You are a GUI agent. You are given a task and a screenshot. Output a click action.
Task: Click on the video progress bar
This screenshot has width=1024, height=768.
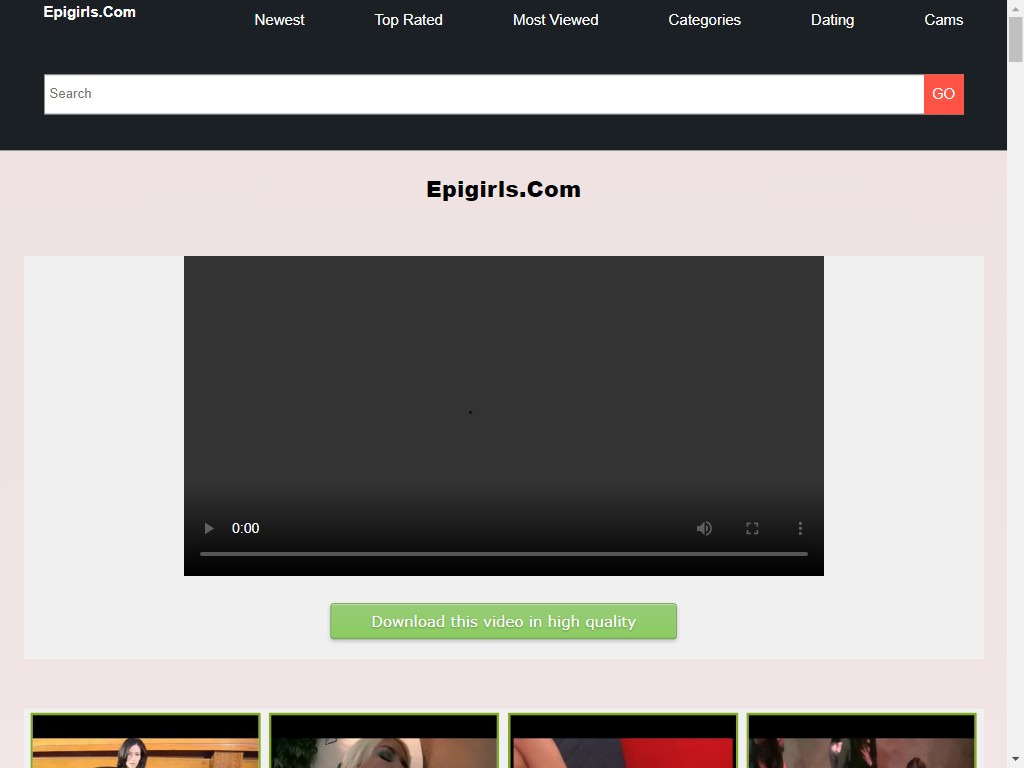pos(504,554)
